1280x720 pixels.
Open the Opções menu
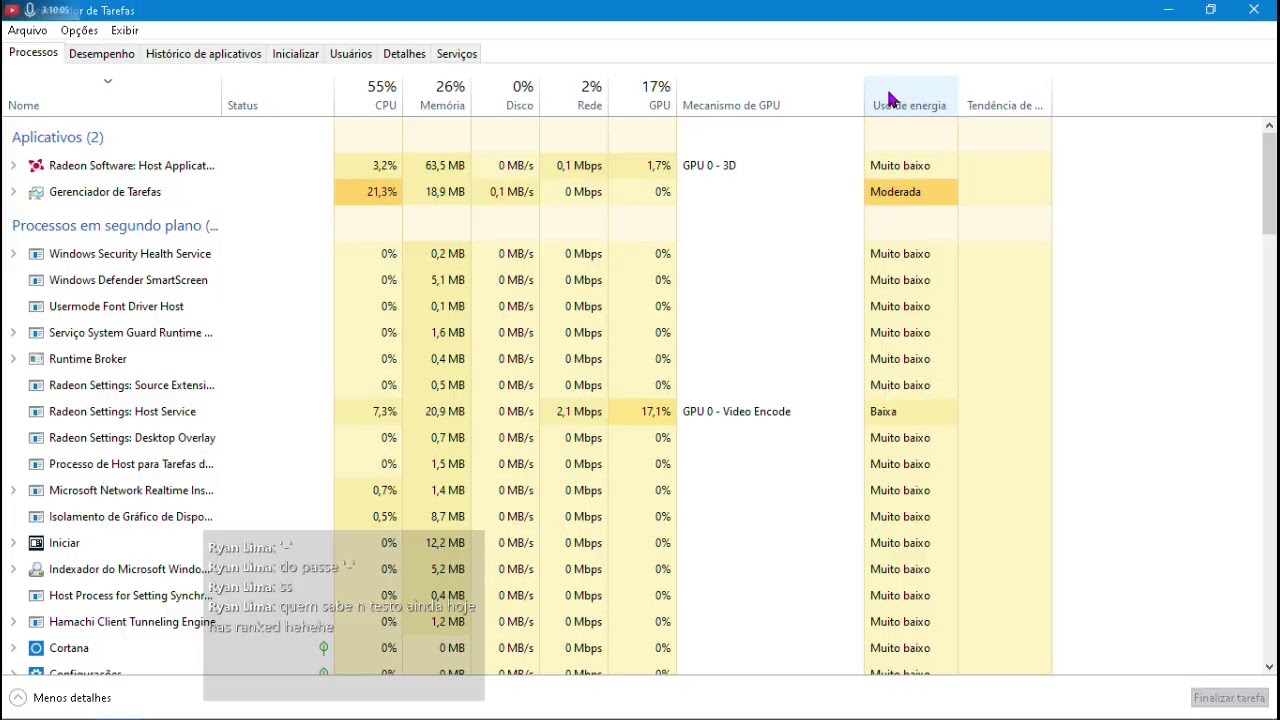(x=79, y=31)
